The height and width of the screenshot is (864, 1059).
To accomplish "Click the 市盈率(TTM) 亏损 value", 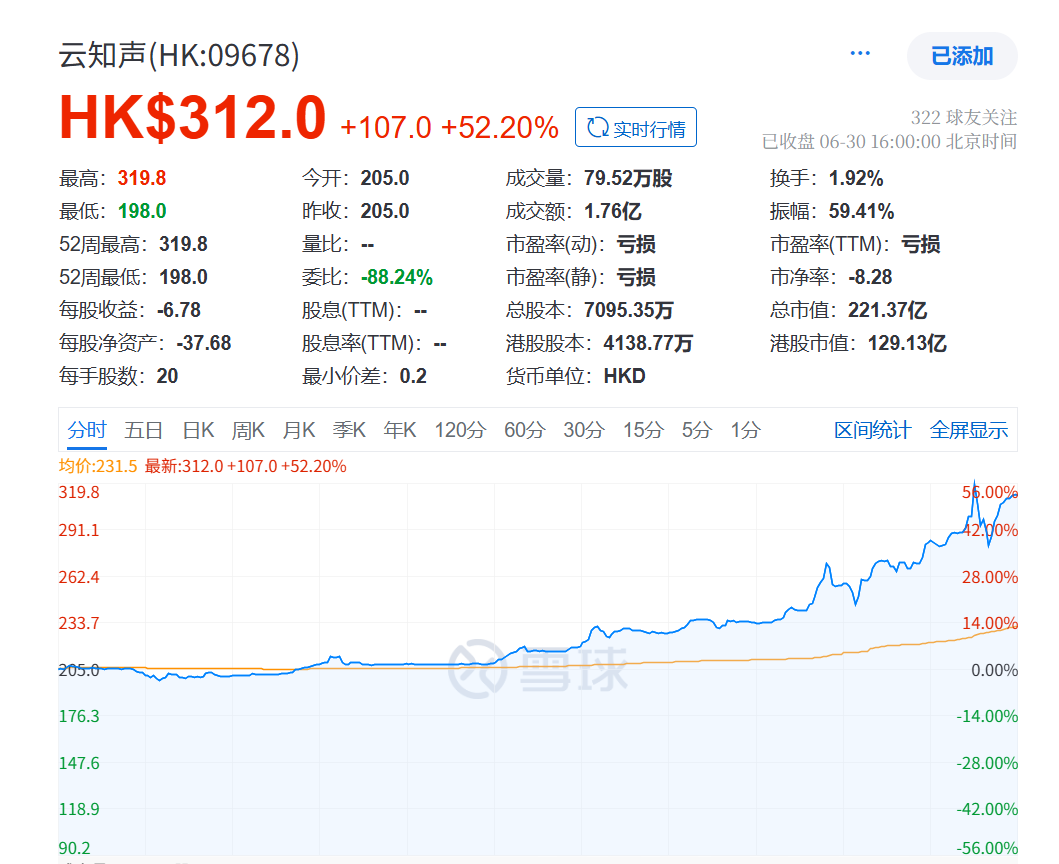I will click(921, 245).
